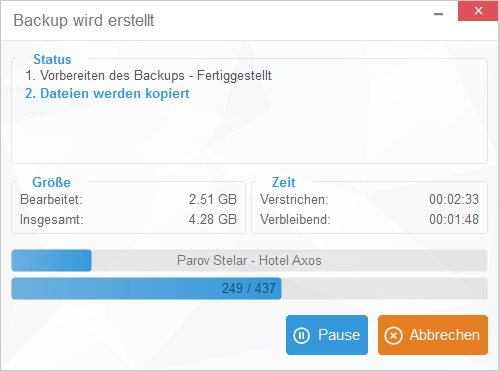Click the Verbleibend time 00:01:48
The height and width of the screenshot is (371, 499).
click(454, 219)
